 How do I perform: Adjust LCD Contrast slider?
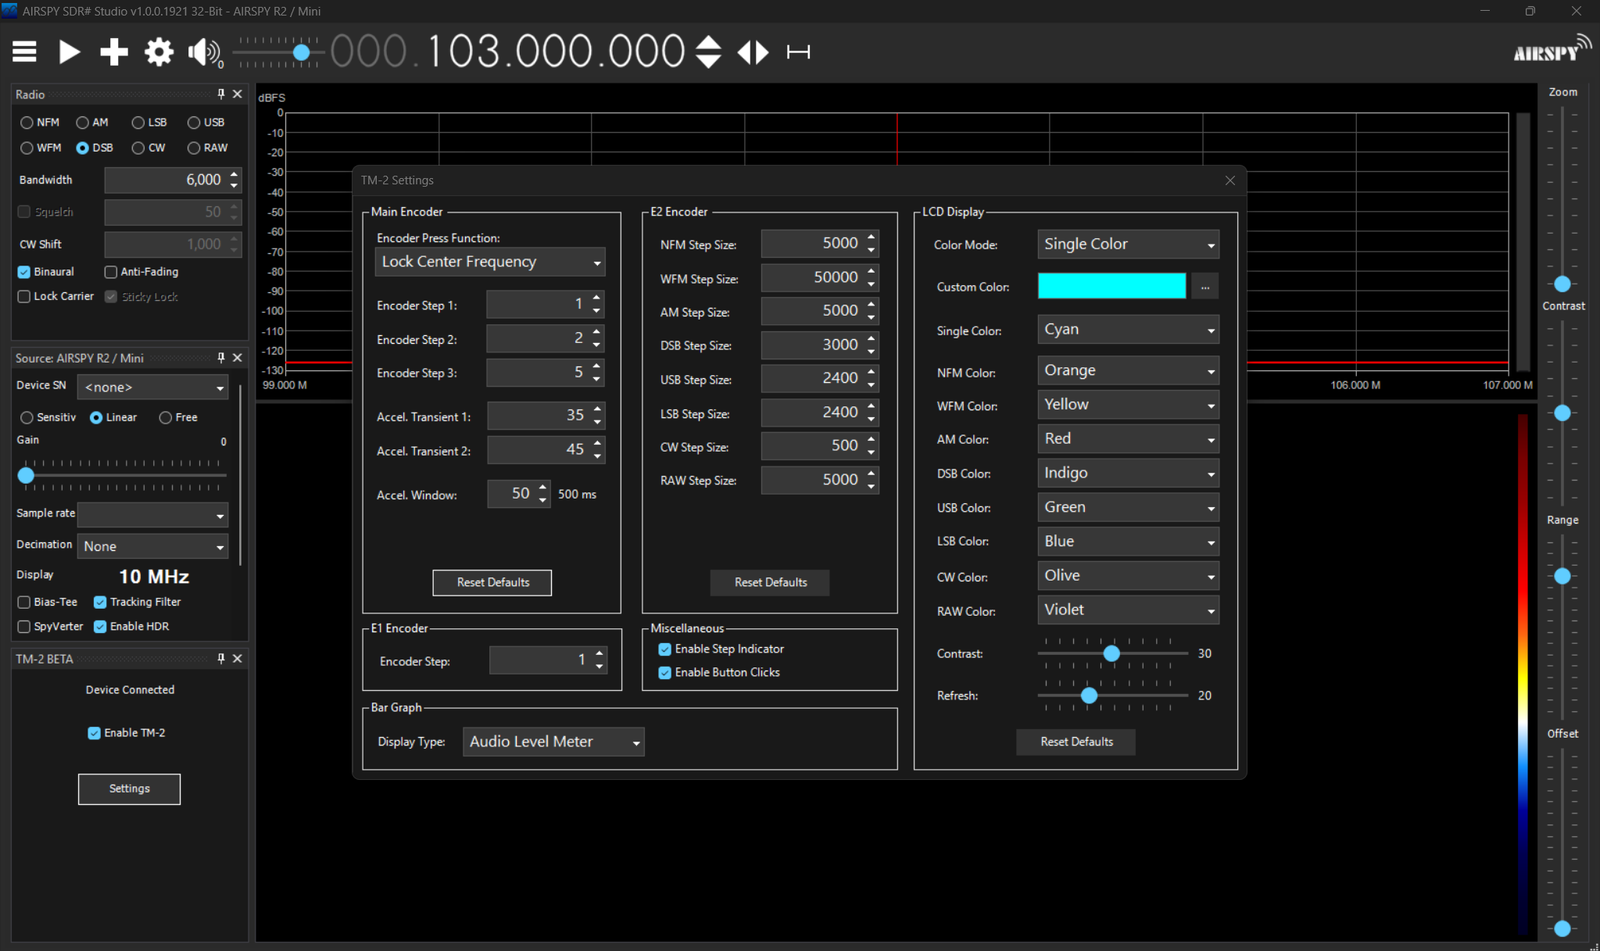coord(1112,653)
